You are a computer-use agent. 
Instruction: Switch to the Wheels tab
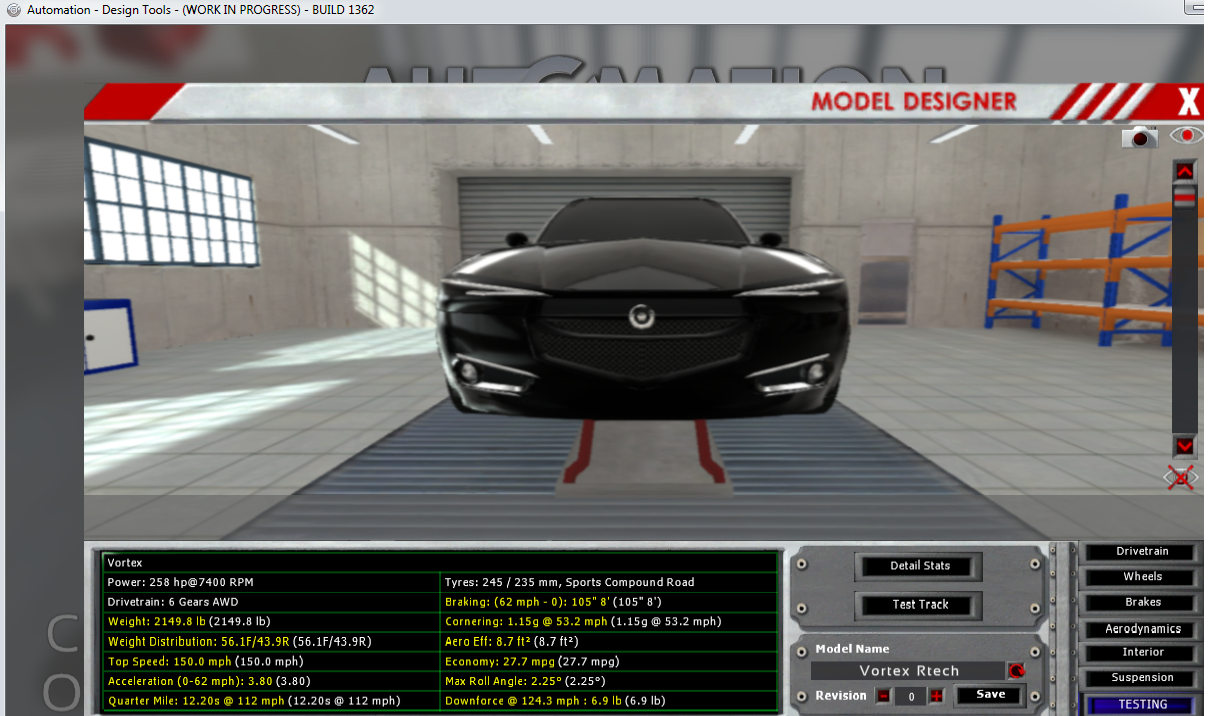pos(1142,577)
